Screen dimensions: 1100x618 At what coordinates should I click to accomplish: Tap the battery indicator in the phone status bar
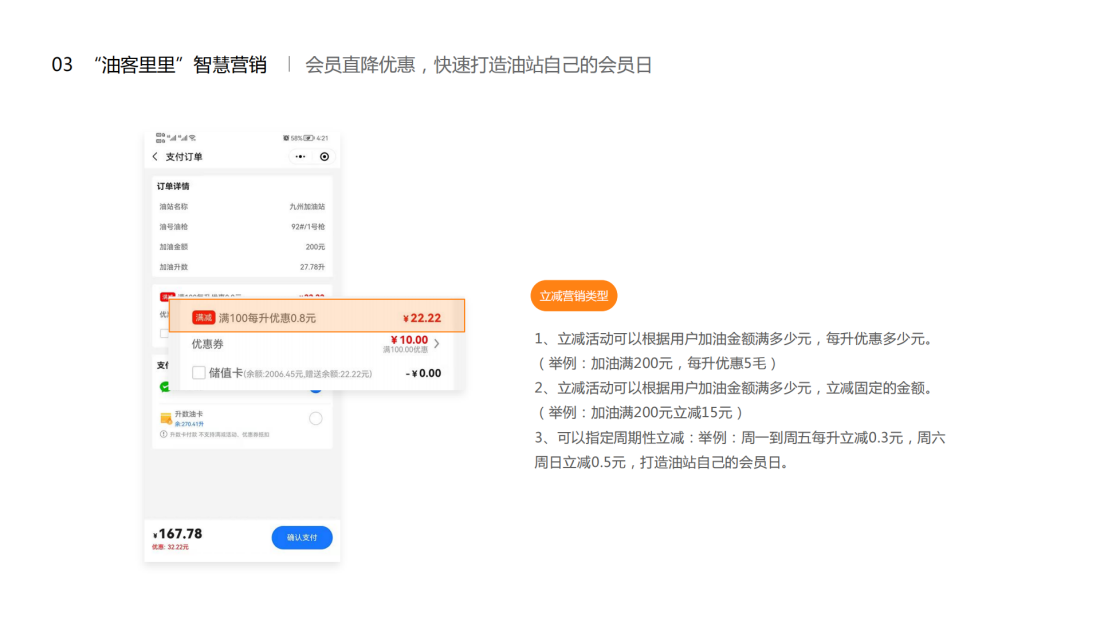click(x=309, y=138)
